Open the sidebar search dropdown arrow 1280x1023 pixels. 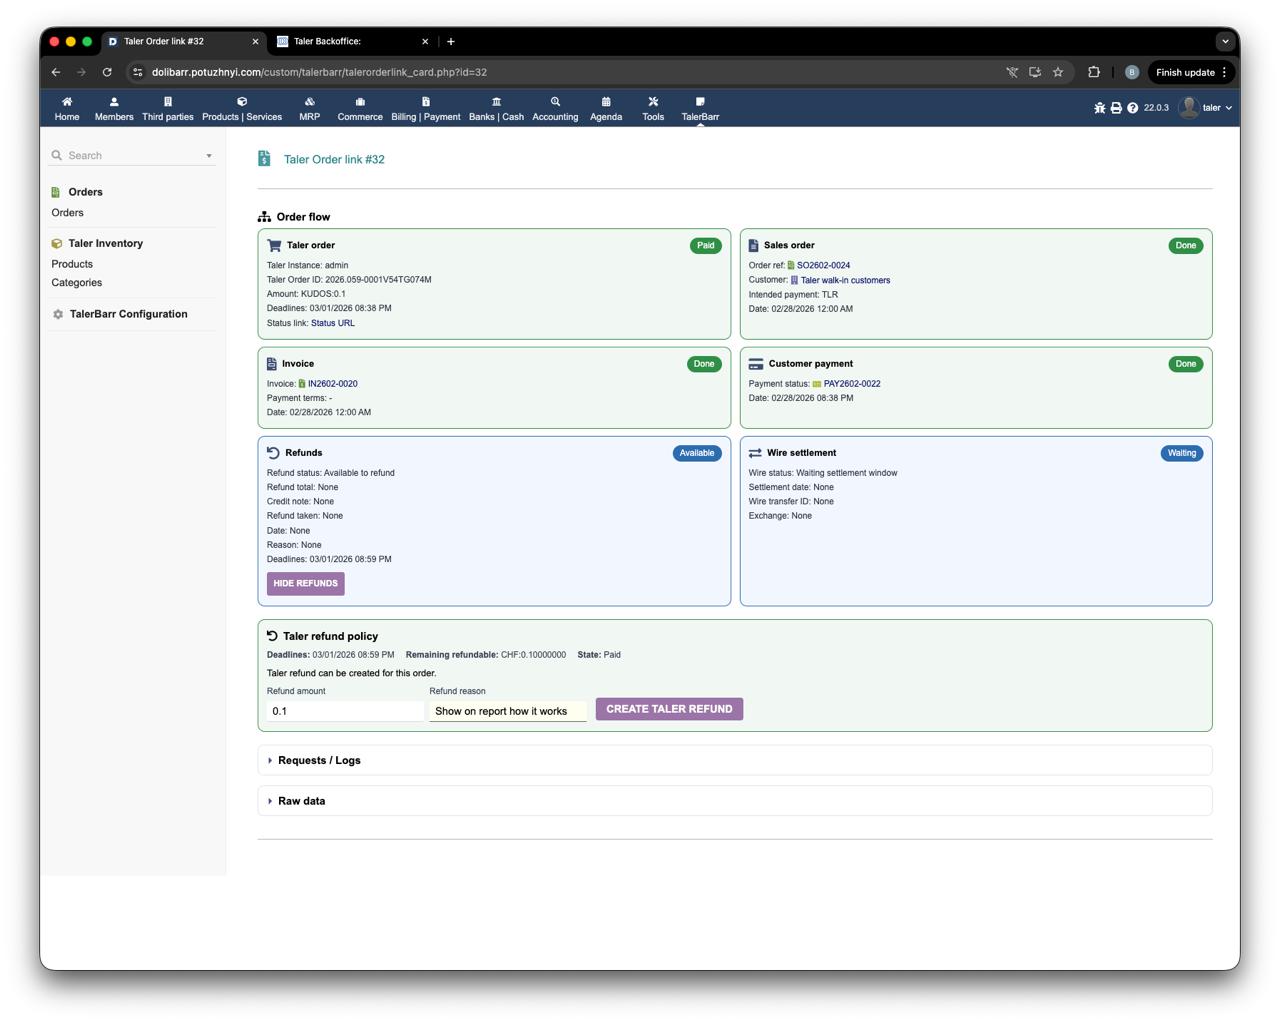(x=209, y=156)
